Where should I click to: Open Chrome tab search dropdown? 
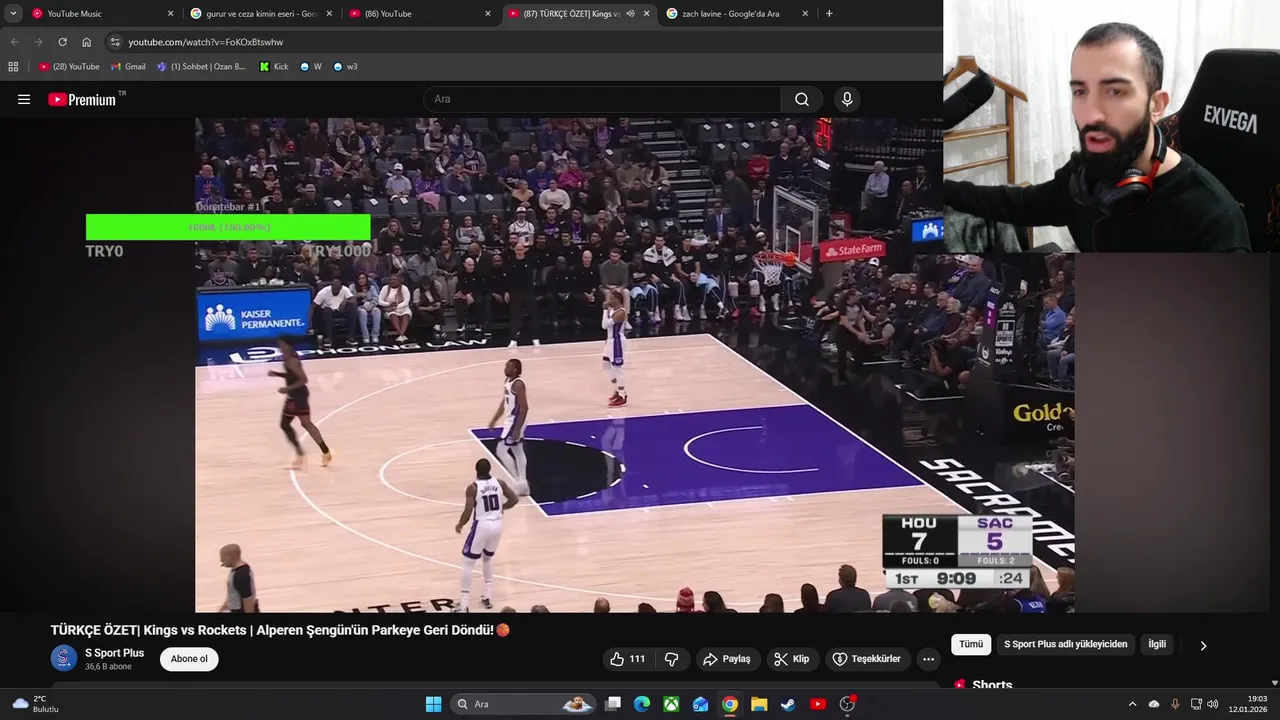point(13,14)
